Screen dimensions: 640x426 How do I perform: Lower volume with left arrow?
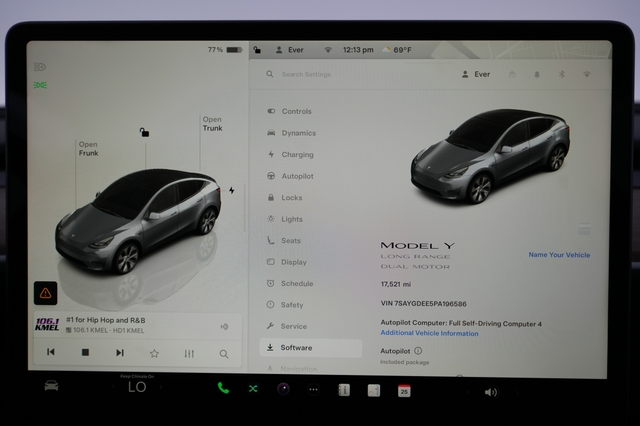click(468, 392)
